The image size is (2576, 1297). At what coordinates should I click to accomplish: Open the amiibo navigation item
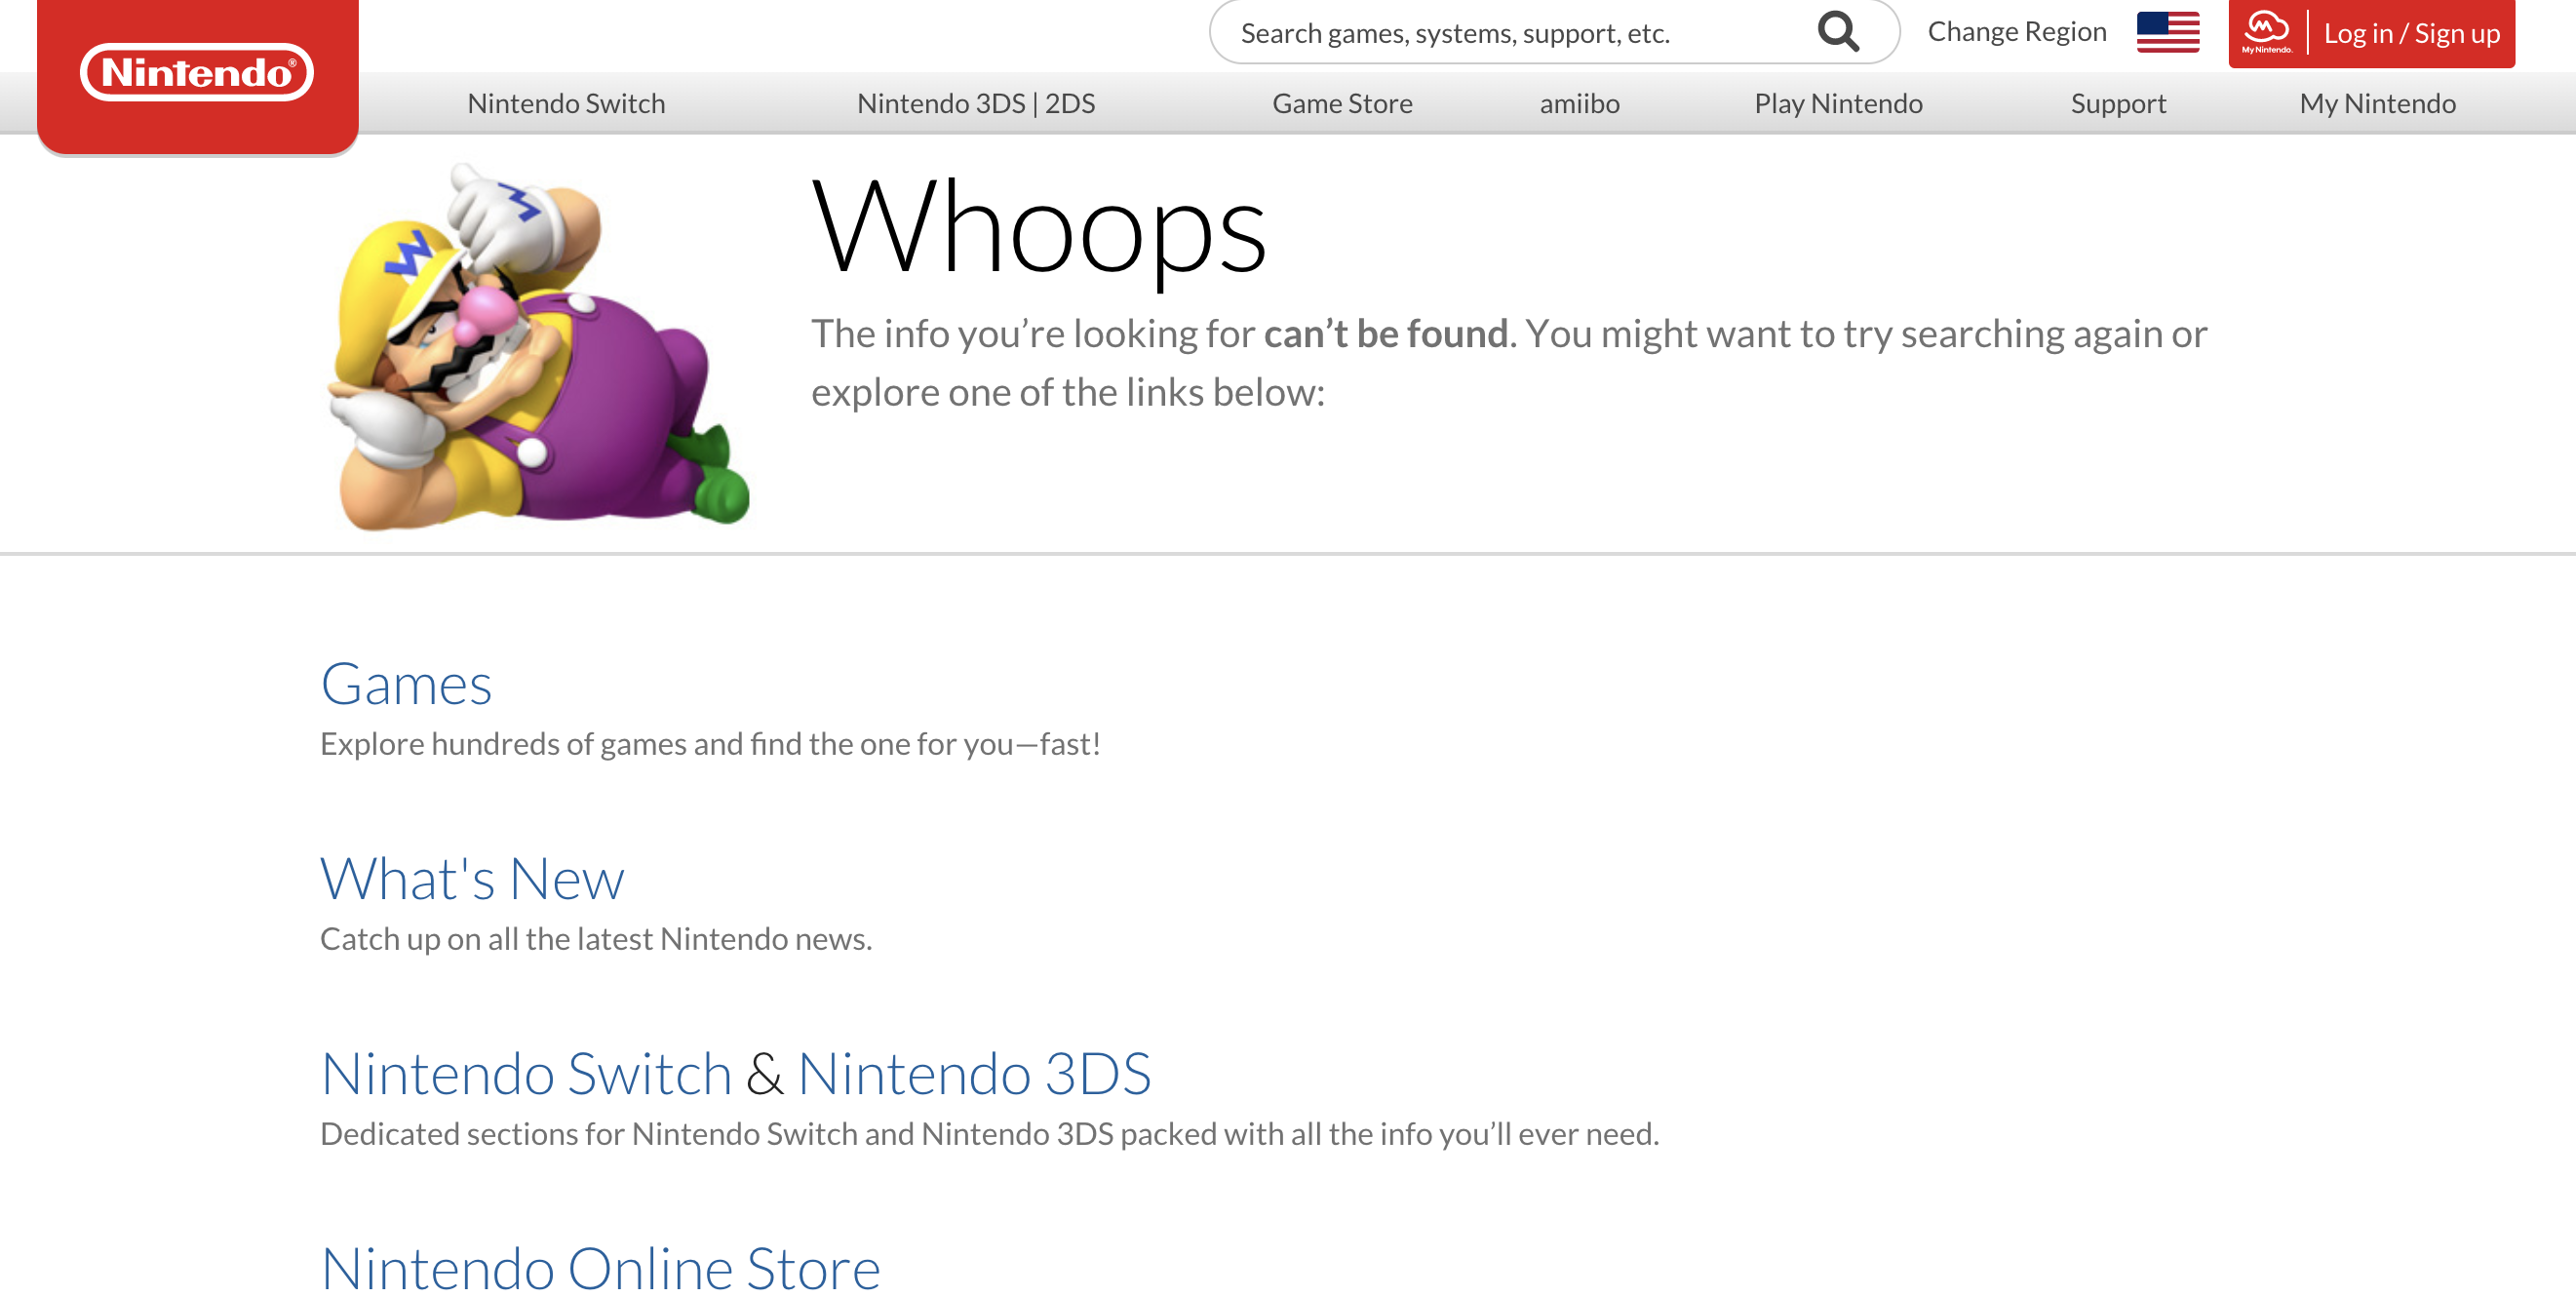tap(1578, 104)
